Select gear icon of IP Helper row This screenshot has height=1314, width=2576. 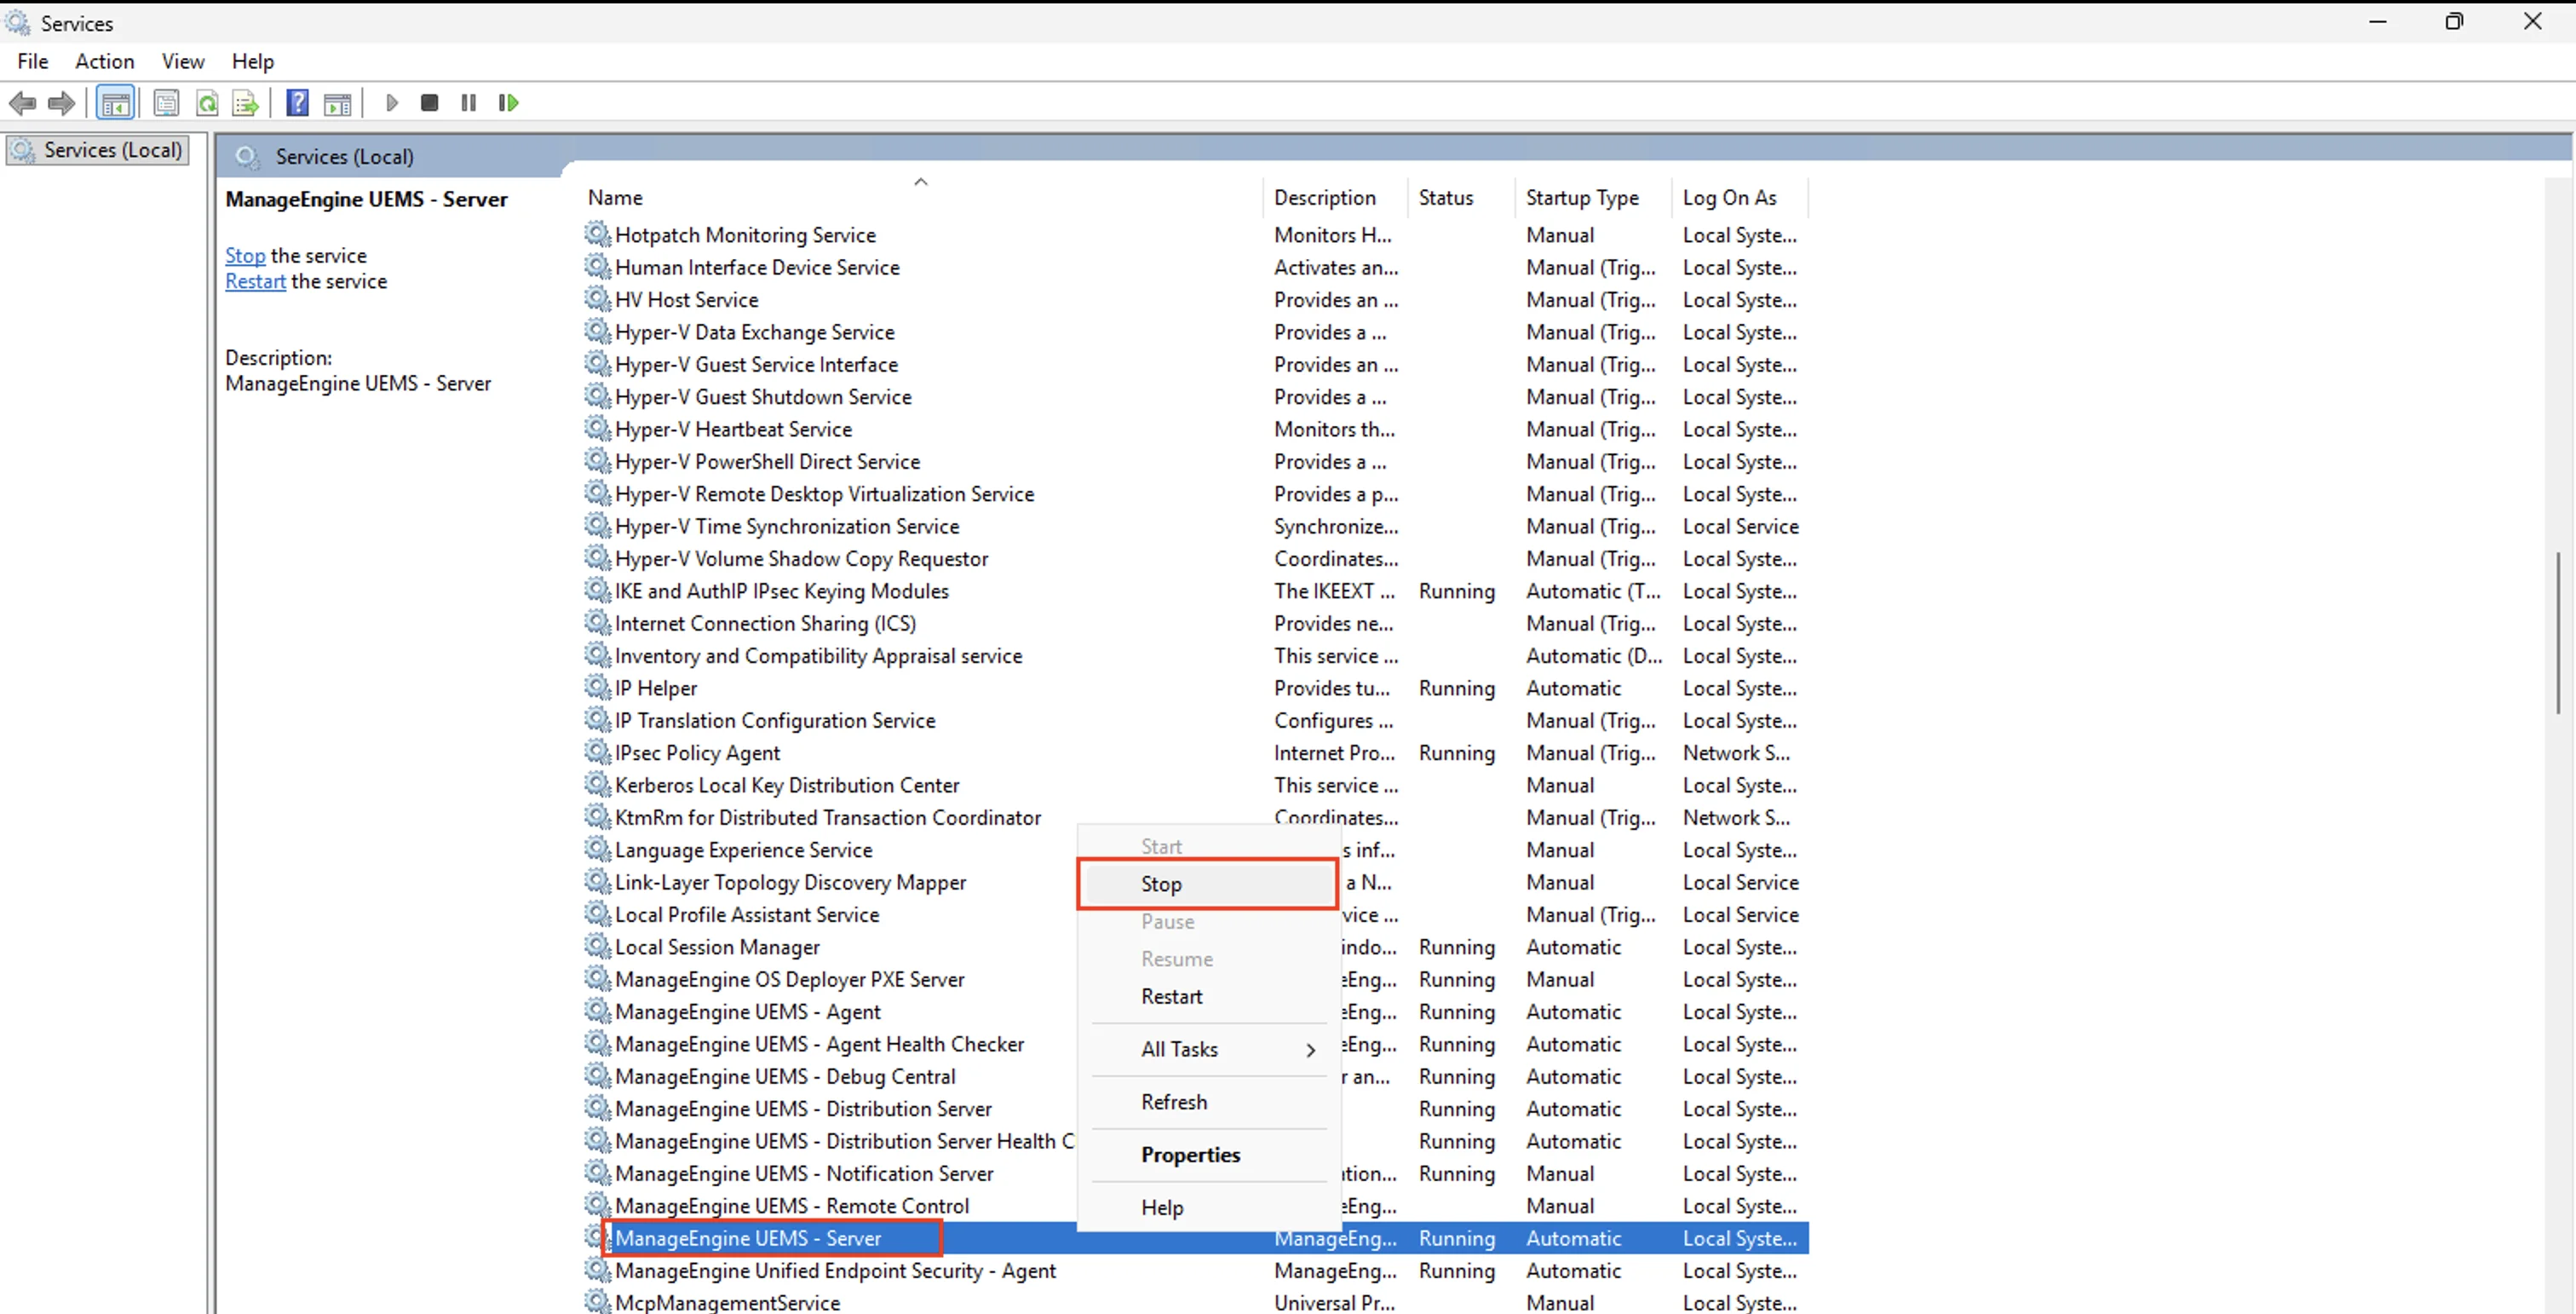[597, 687]
